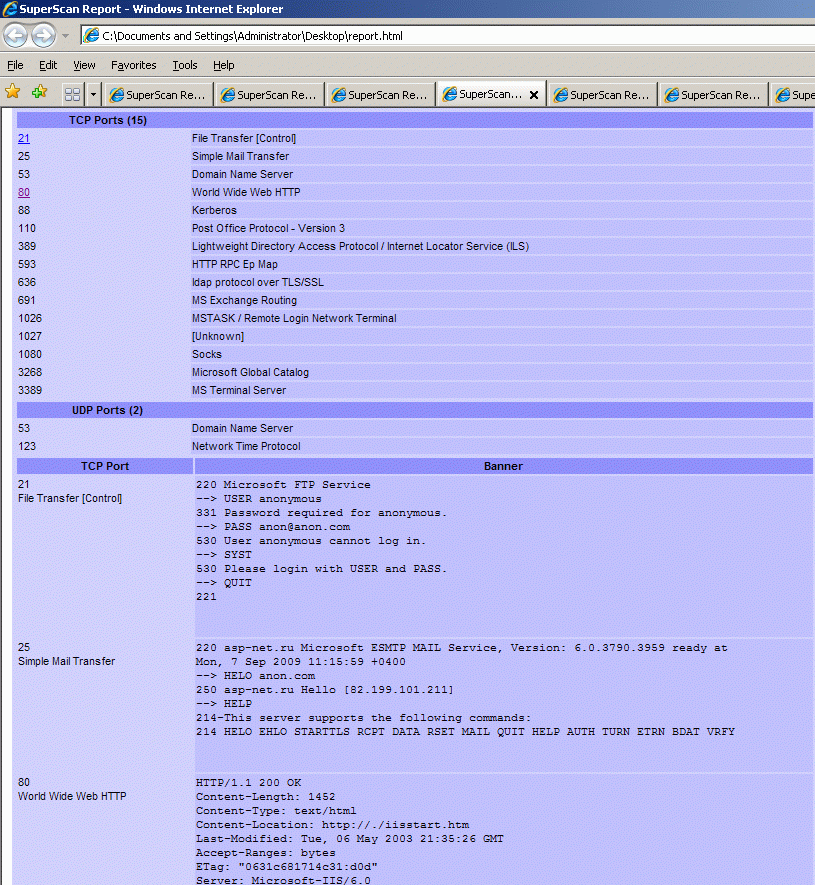
Task: Click the browser Back arrow button
Action: coord(15,36)
